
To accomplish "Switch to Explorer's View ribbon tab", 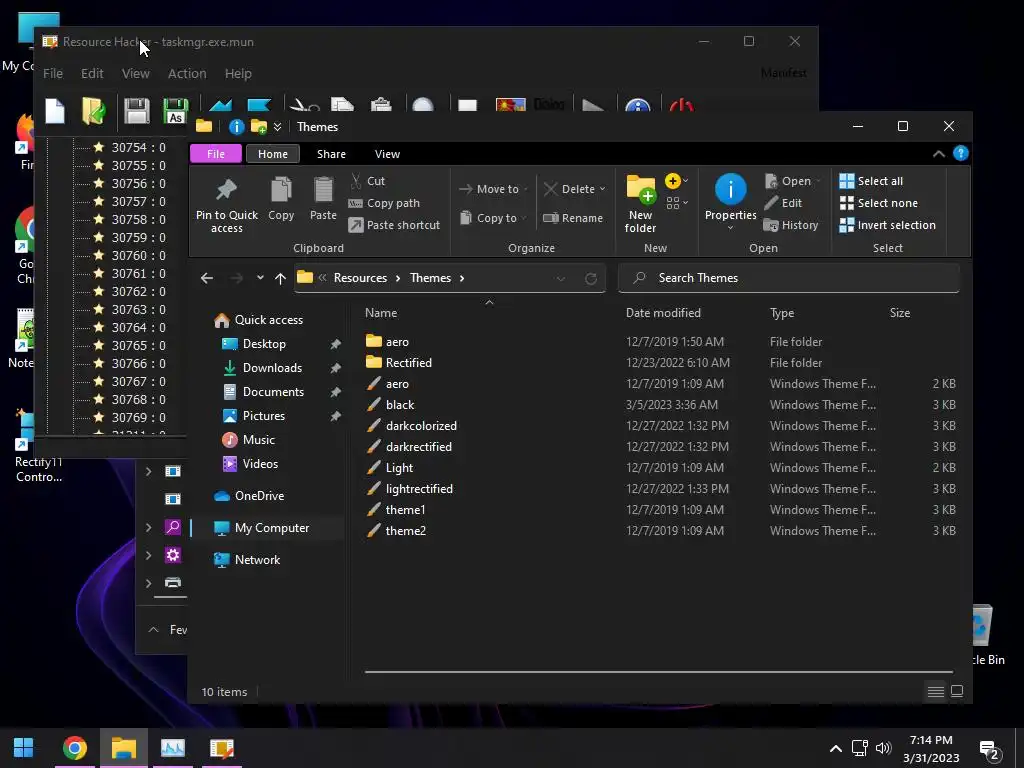I will coord(387,154).
